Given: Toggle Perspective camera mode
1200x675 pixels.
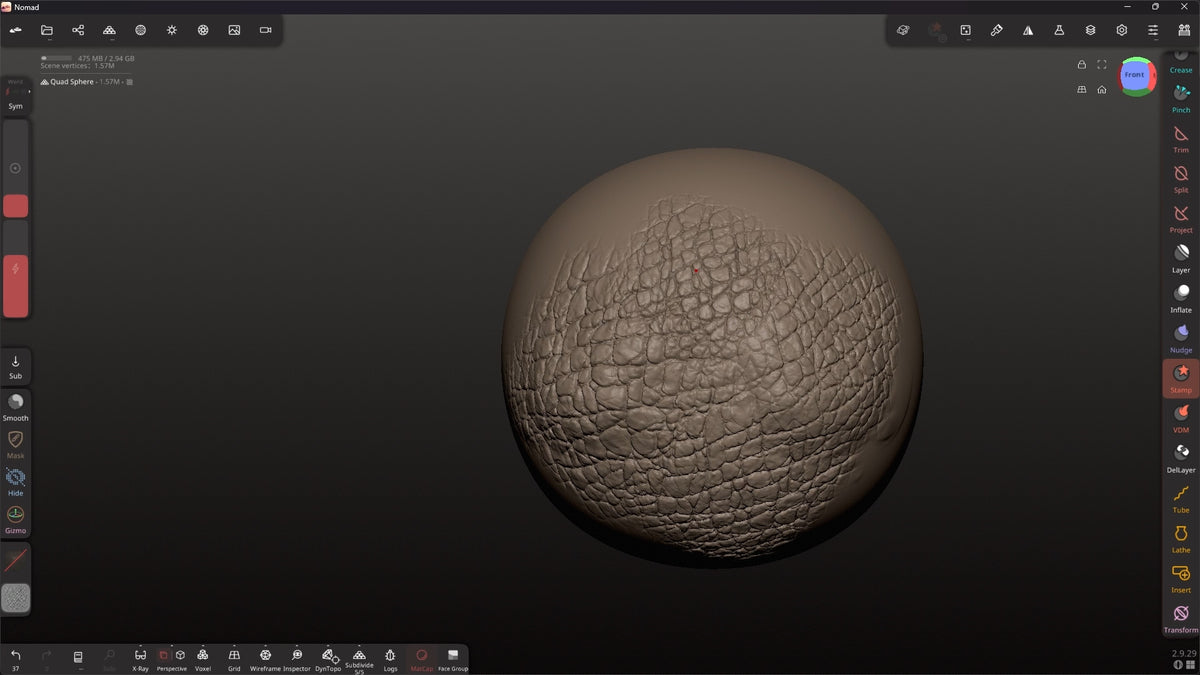Looking at the screenshot, I should [x=171, y=659].
